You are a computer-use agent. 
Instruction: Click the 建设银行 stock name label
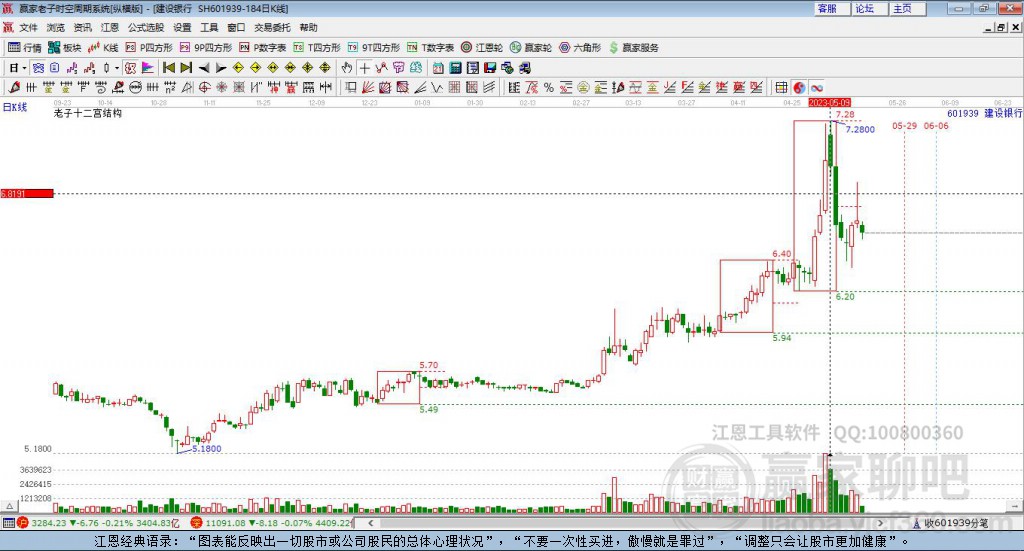1003,113
